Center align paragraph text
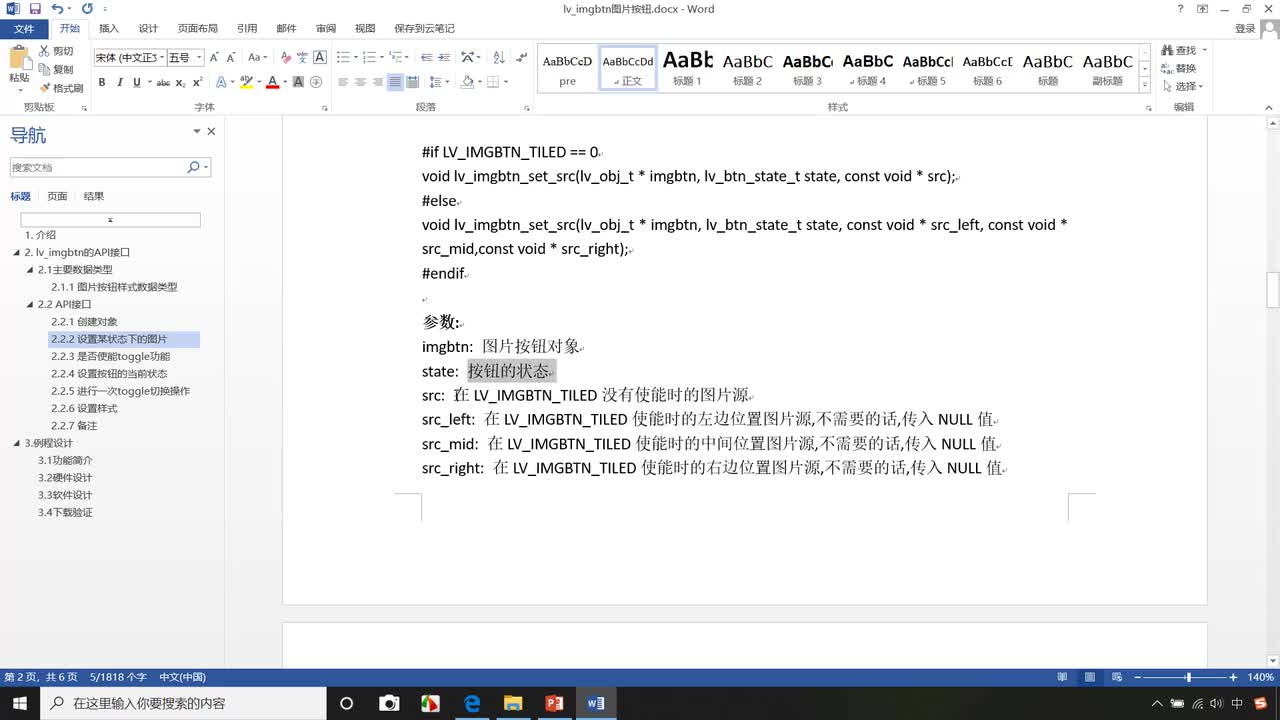The height and width of the screenshot is (720, 1280). pos(360,82)
